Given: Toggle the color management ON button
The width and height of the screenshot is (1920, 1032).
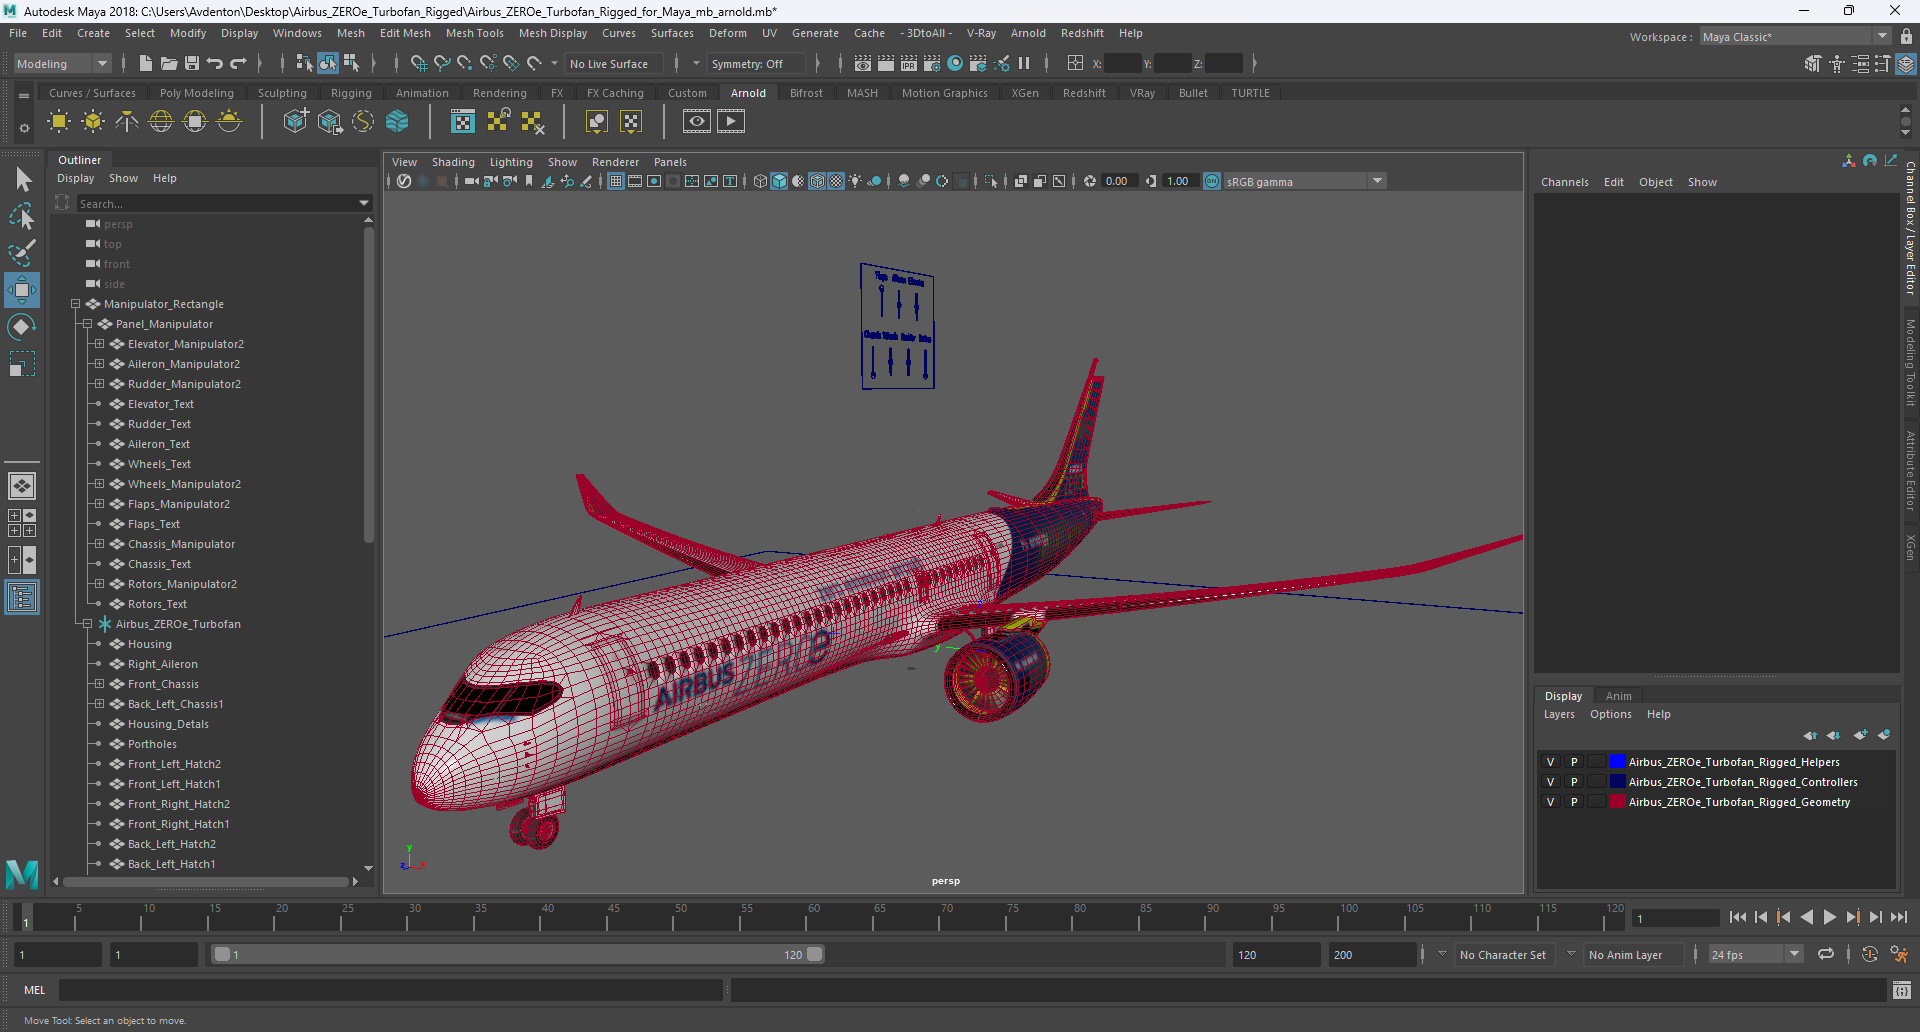Looking at the screenshot, I should point(1212,181).
